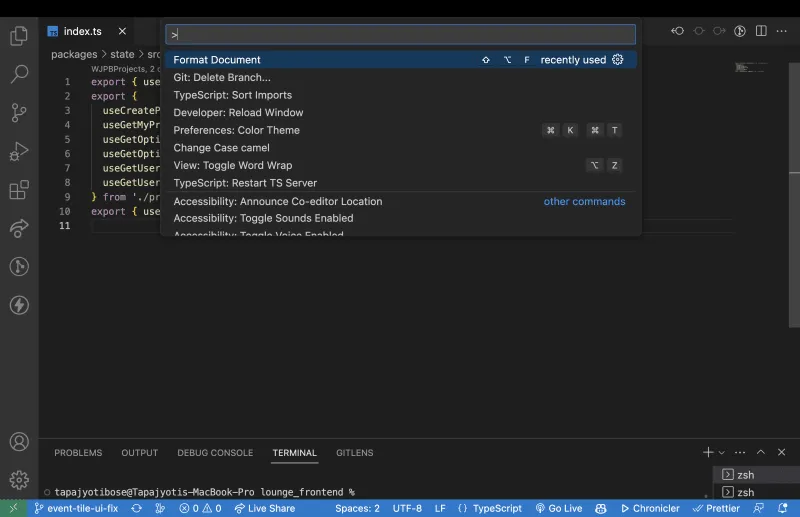Image resolution: width=800 pixels, height=517 pixels.
Task: Run Developer: Reload Window command
Action: (x=401, y=113)
